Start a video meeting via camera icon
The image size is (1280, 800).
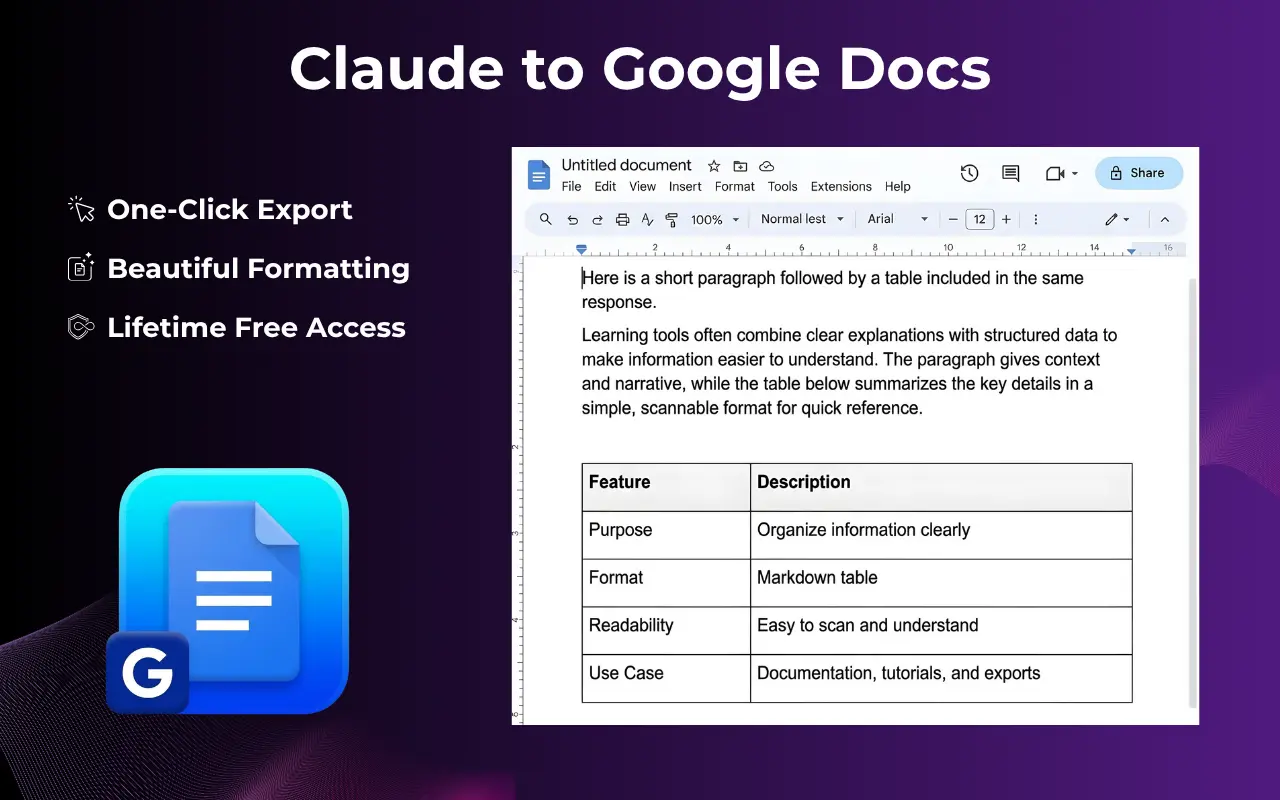(x=1055, y=173)
